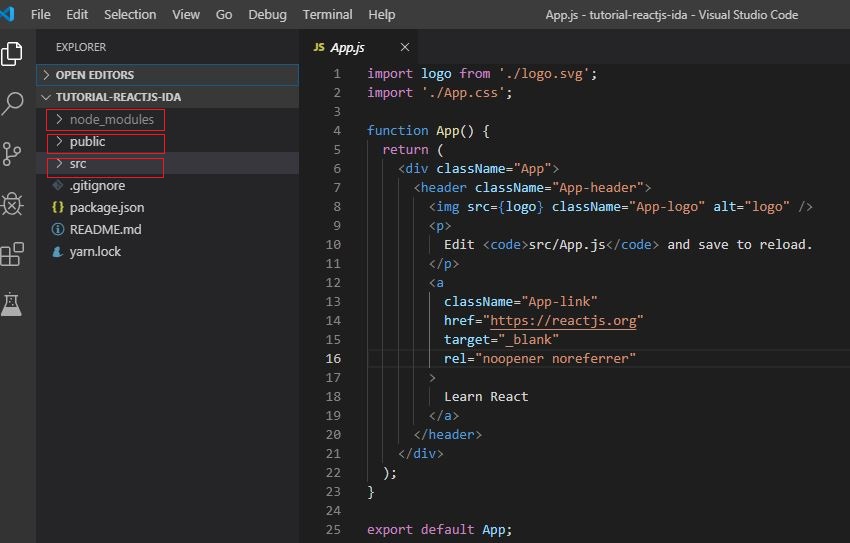
Task: Open the README.md file
Action: coord(105,229)
